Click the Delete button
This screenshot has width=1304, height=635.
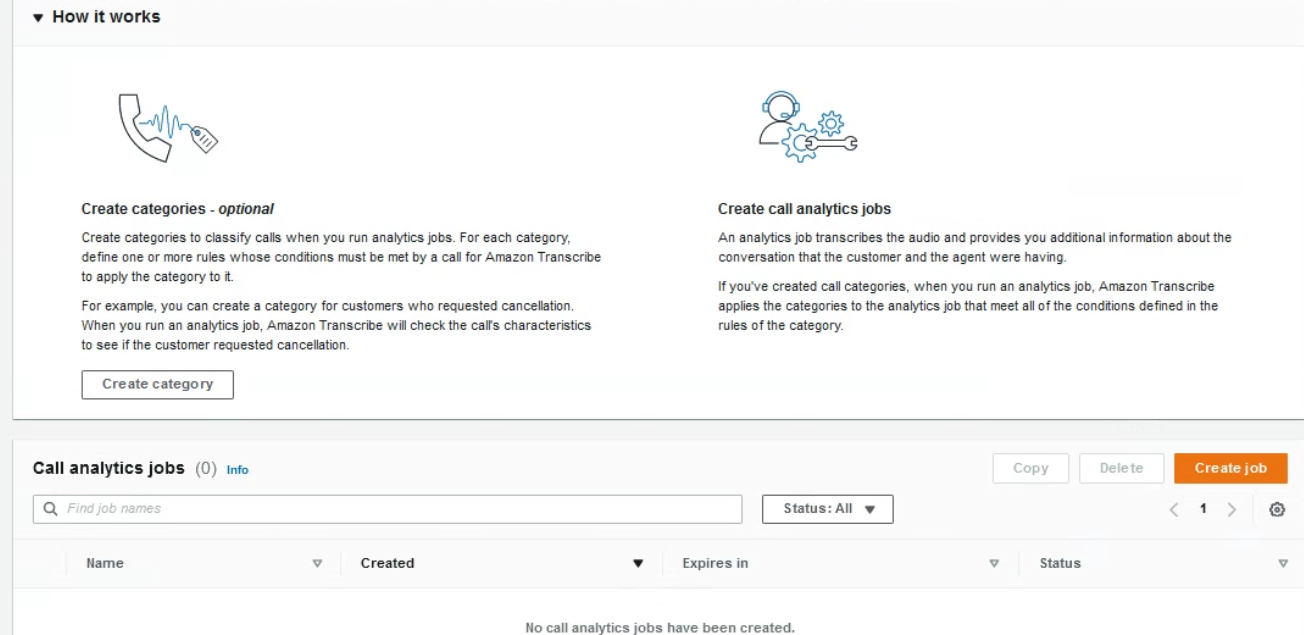[x=1121, y=468]
